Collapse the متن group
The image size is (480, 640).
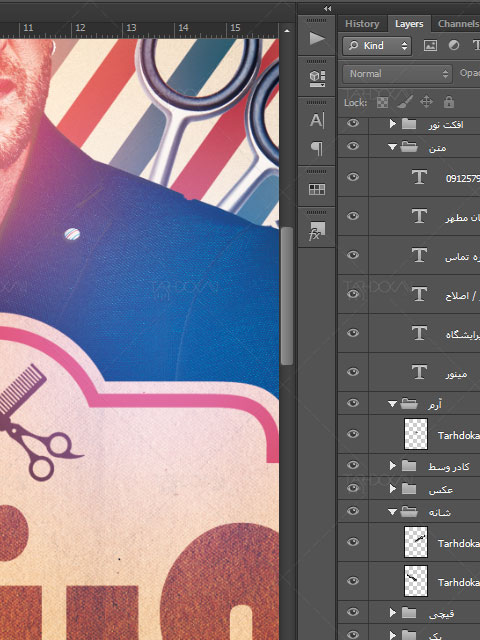(392, 147)
